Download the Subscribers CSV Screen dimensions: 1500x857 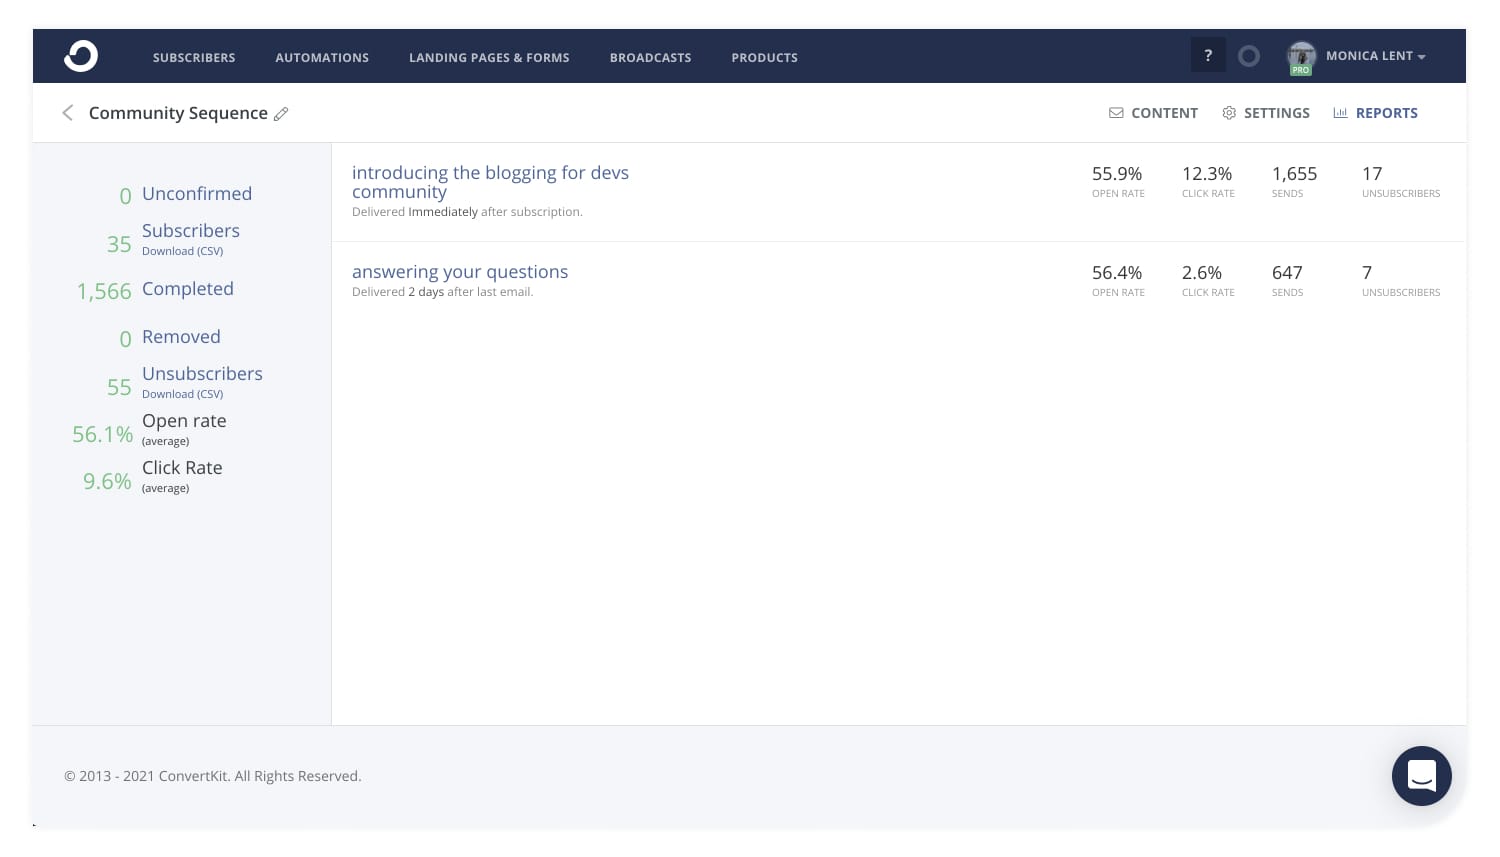tap(182, 251)
